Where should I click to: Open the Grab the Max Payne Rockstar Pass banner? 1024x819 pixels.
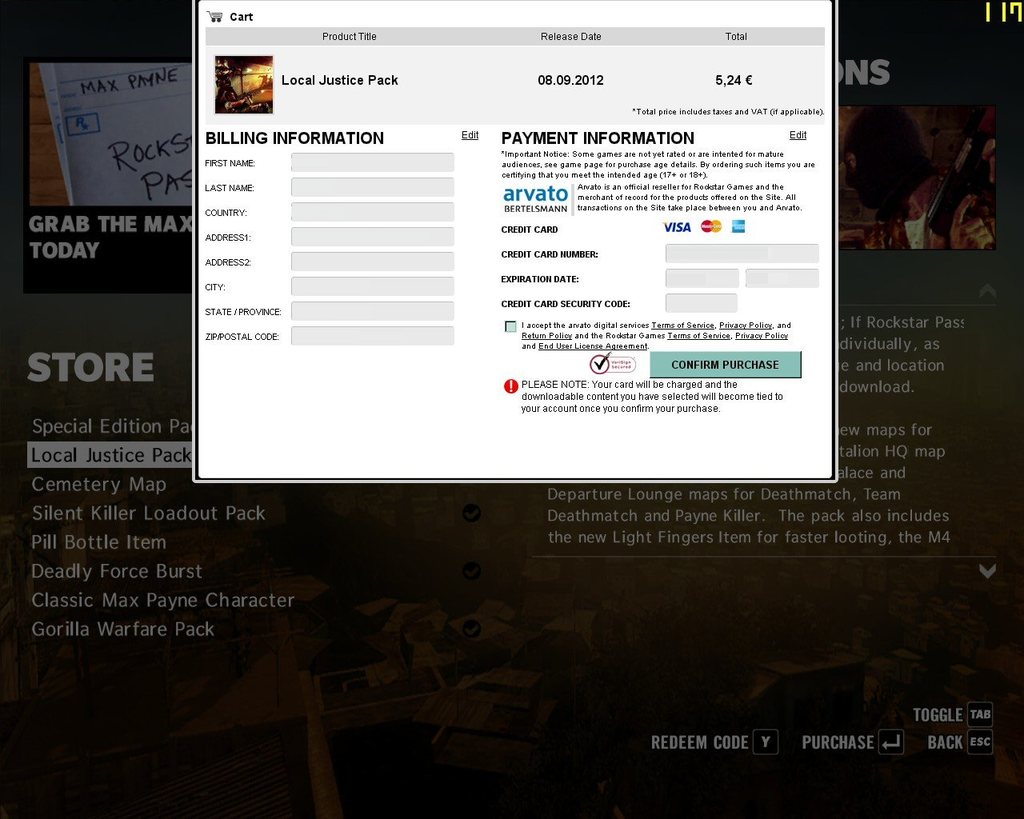pos(108,175)
